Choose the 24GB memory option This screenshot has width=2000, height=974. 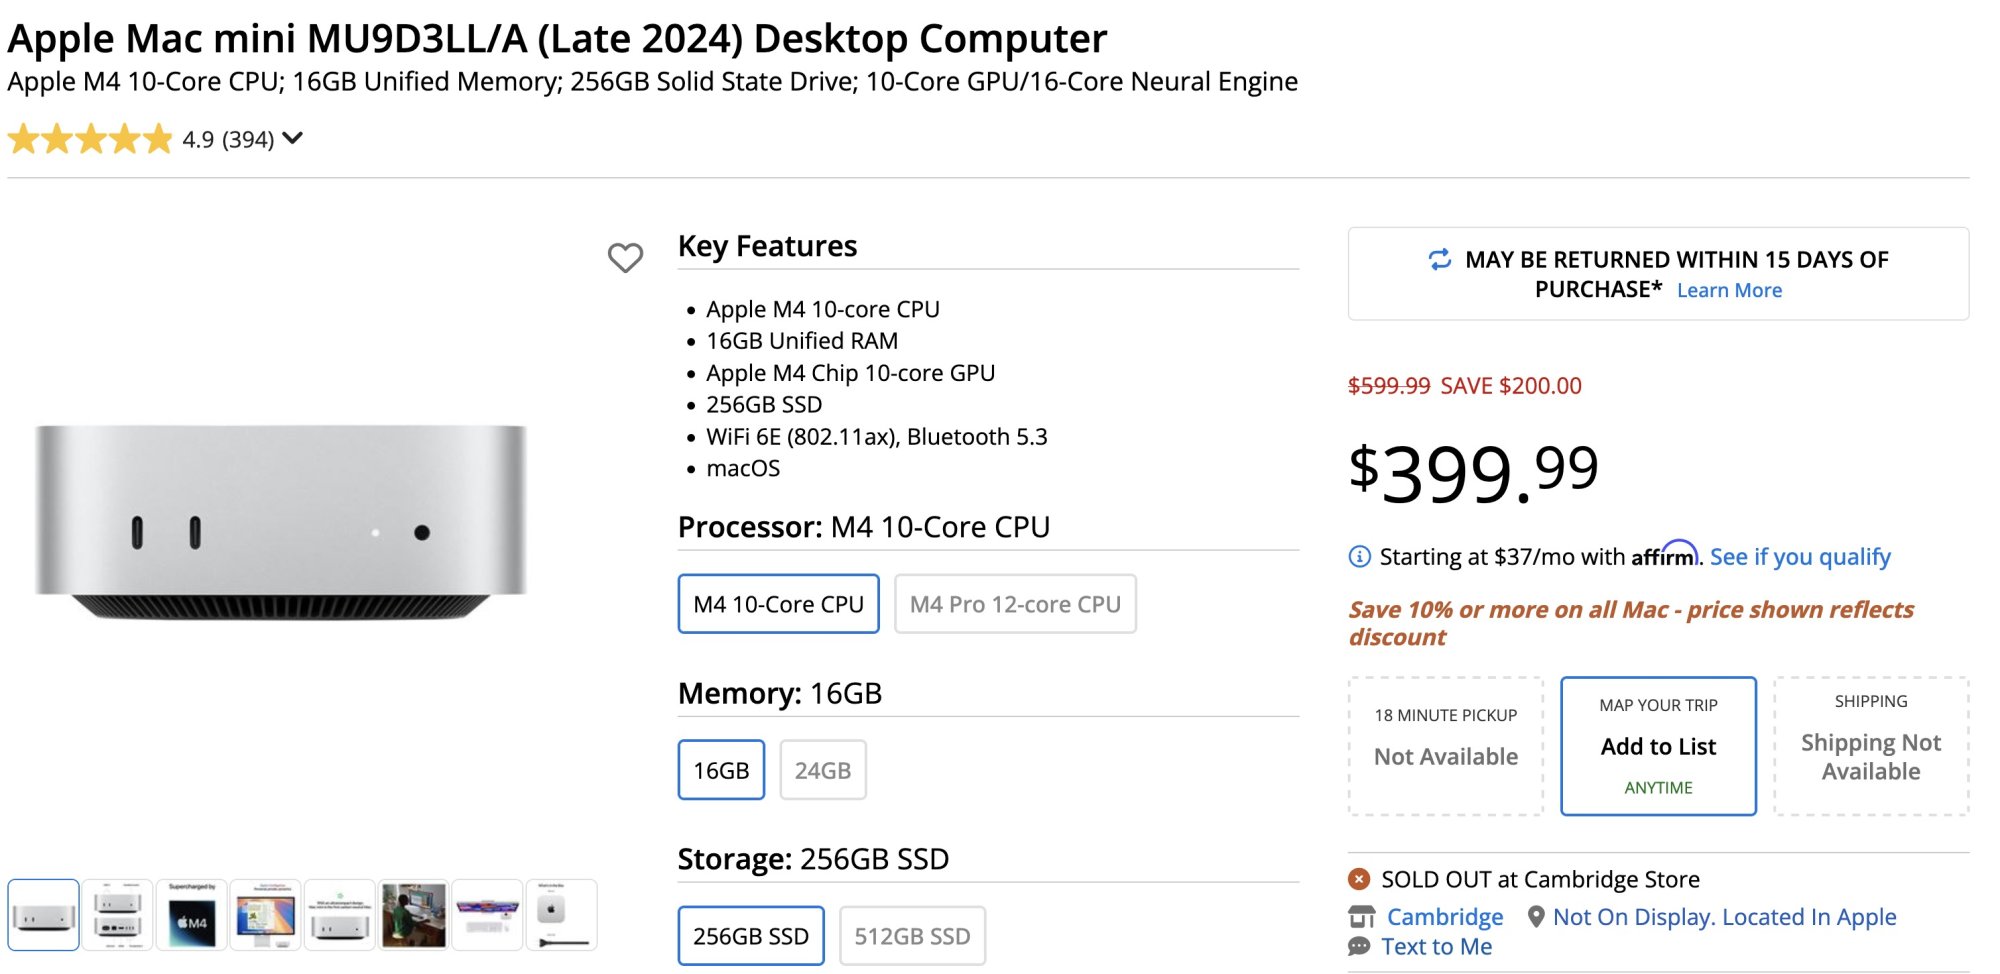tap(822, 770)
